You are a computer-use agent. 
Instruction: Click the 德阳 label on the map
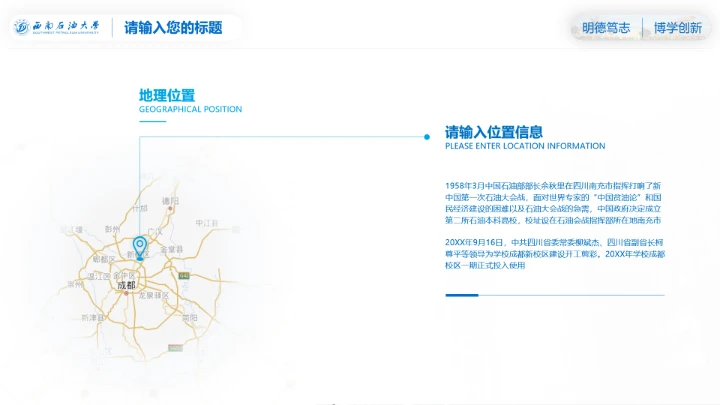pos(170,201)
